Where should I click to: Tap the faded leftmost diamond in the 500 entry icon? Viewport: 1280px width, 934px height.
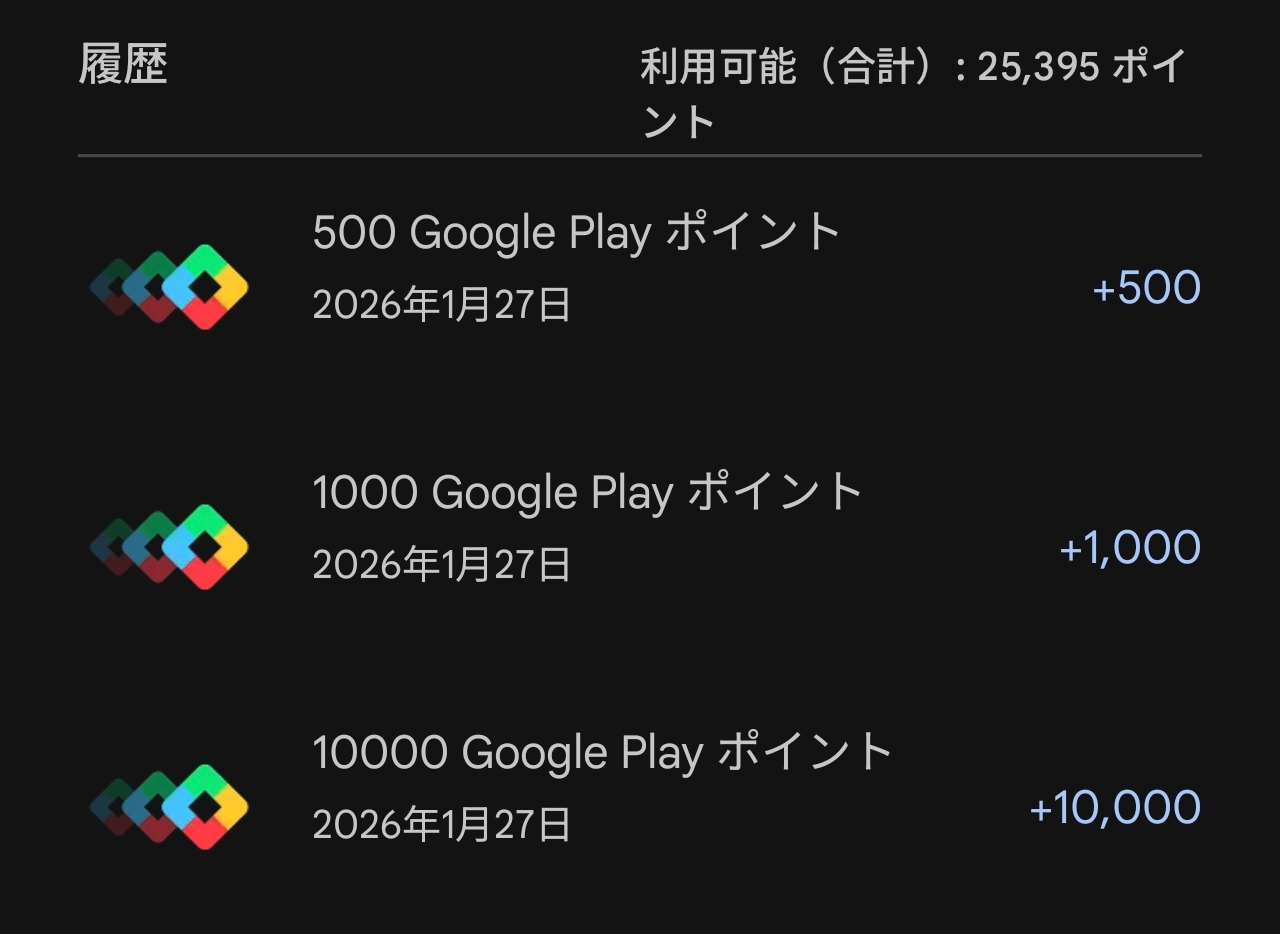pyautogui.click(x=116, y=287)
